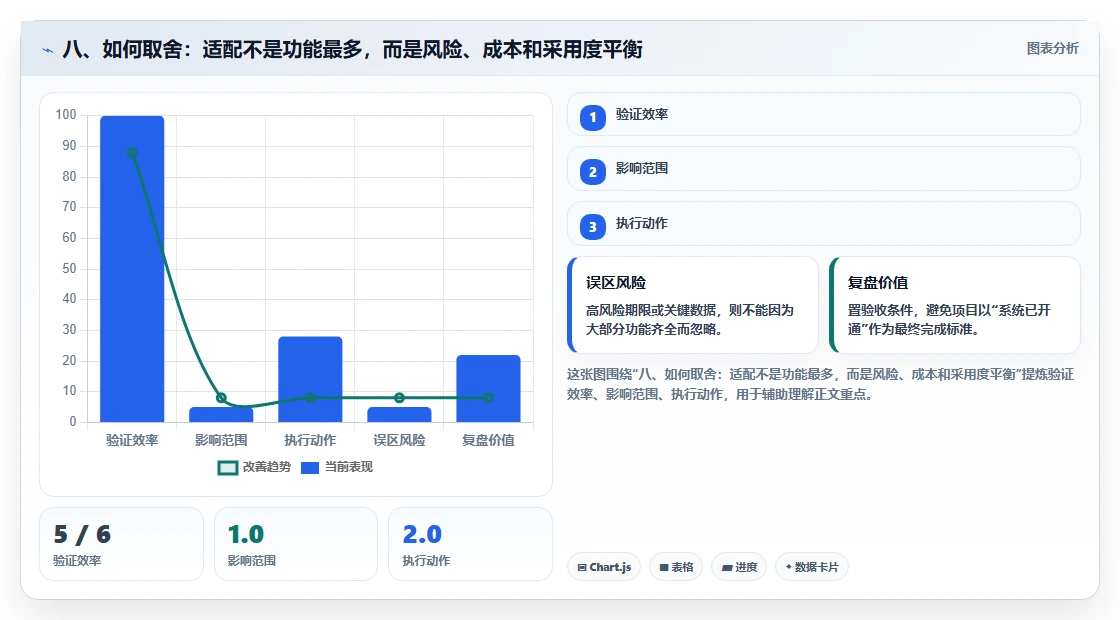Click the 当前表现 legend label
Image resolution: width=1120 pixels, height=620 pixels.
(349, 467)
